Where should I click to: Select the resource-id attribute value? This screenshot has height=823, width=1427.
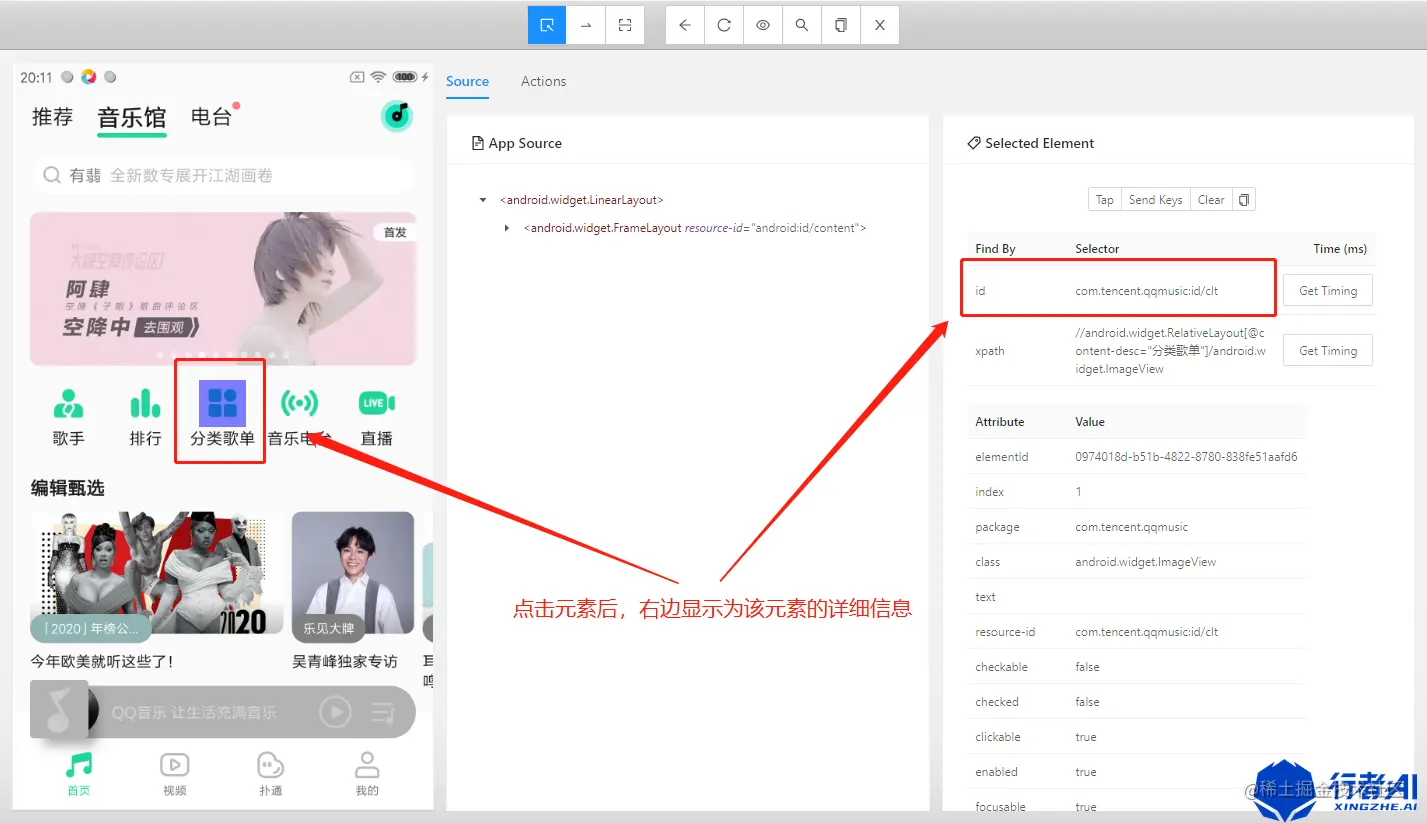1147,632
